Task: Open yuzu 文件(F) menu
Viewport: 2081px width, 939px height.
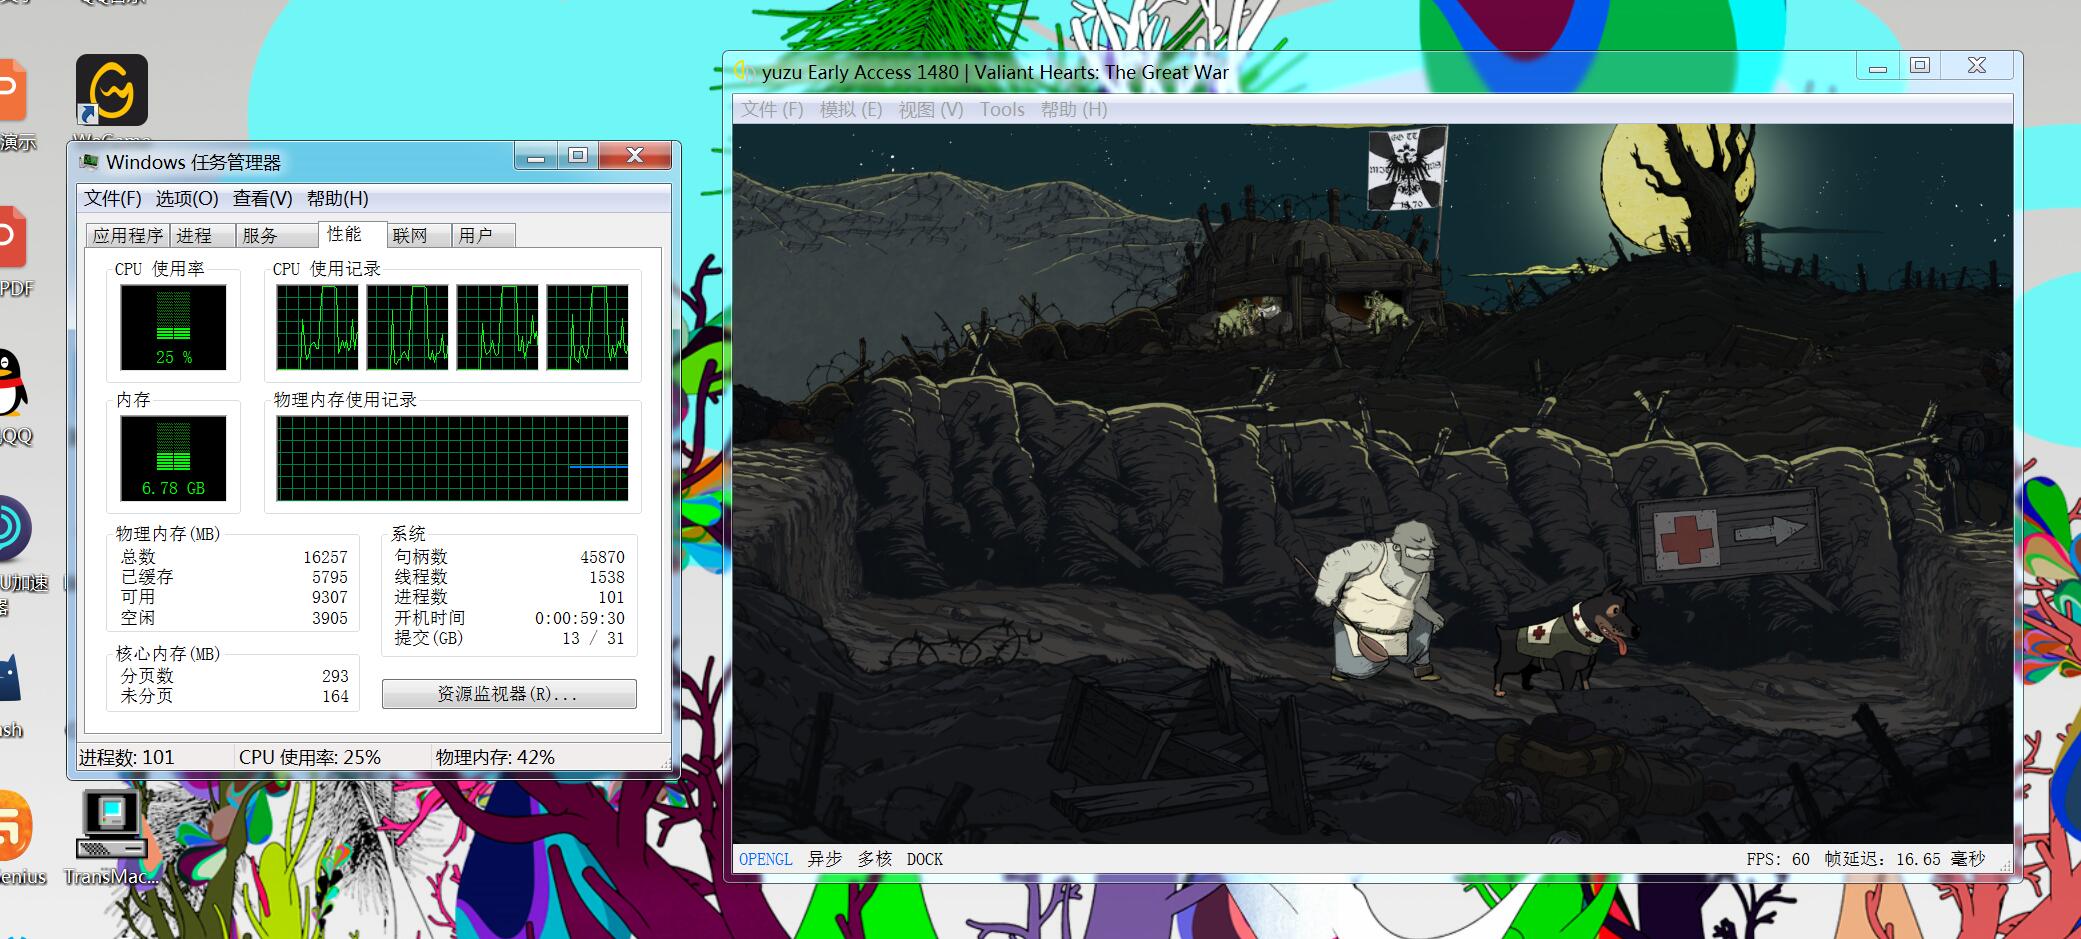Action: coord(772,109)
